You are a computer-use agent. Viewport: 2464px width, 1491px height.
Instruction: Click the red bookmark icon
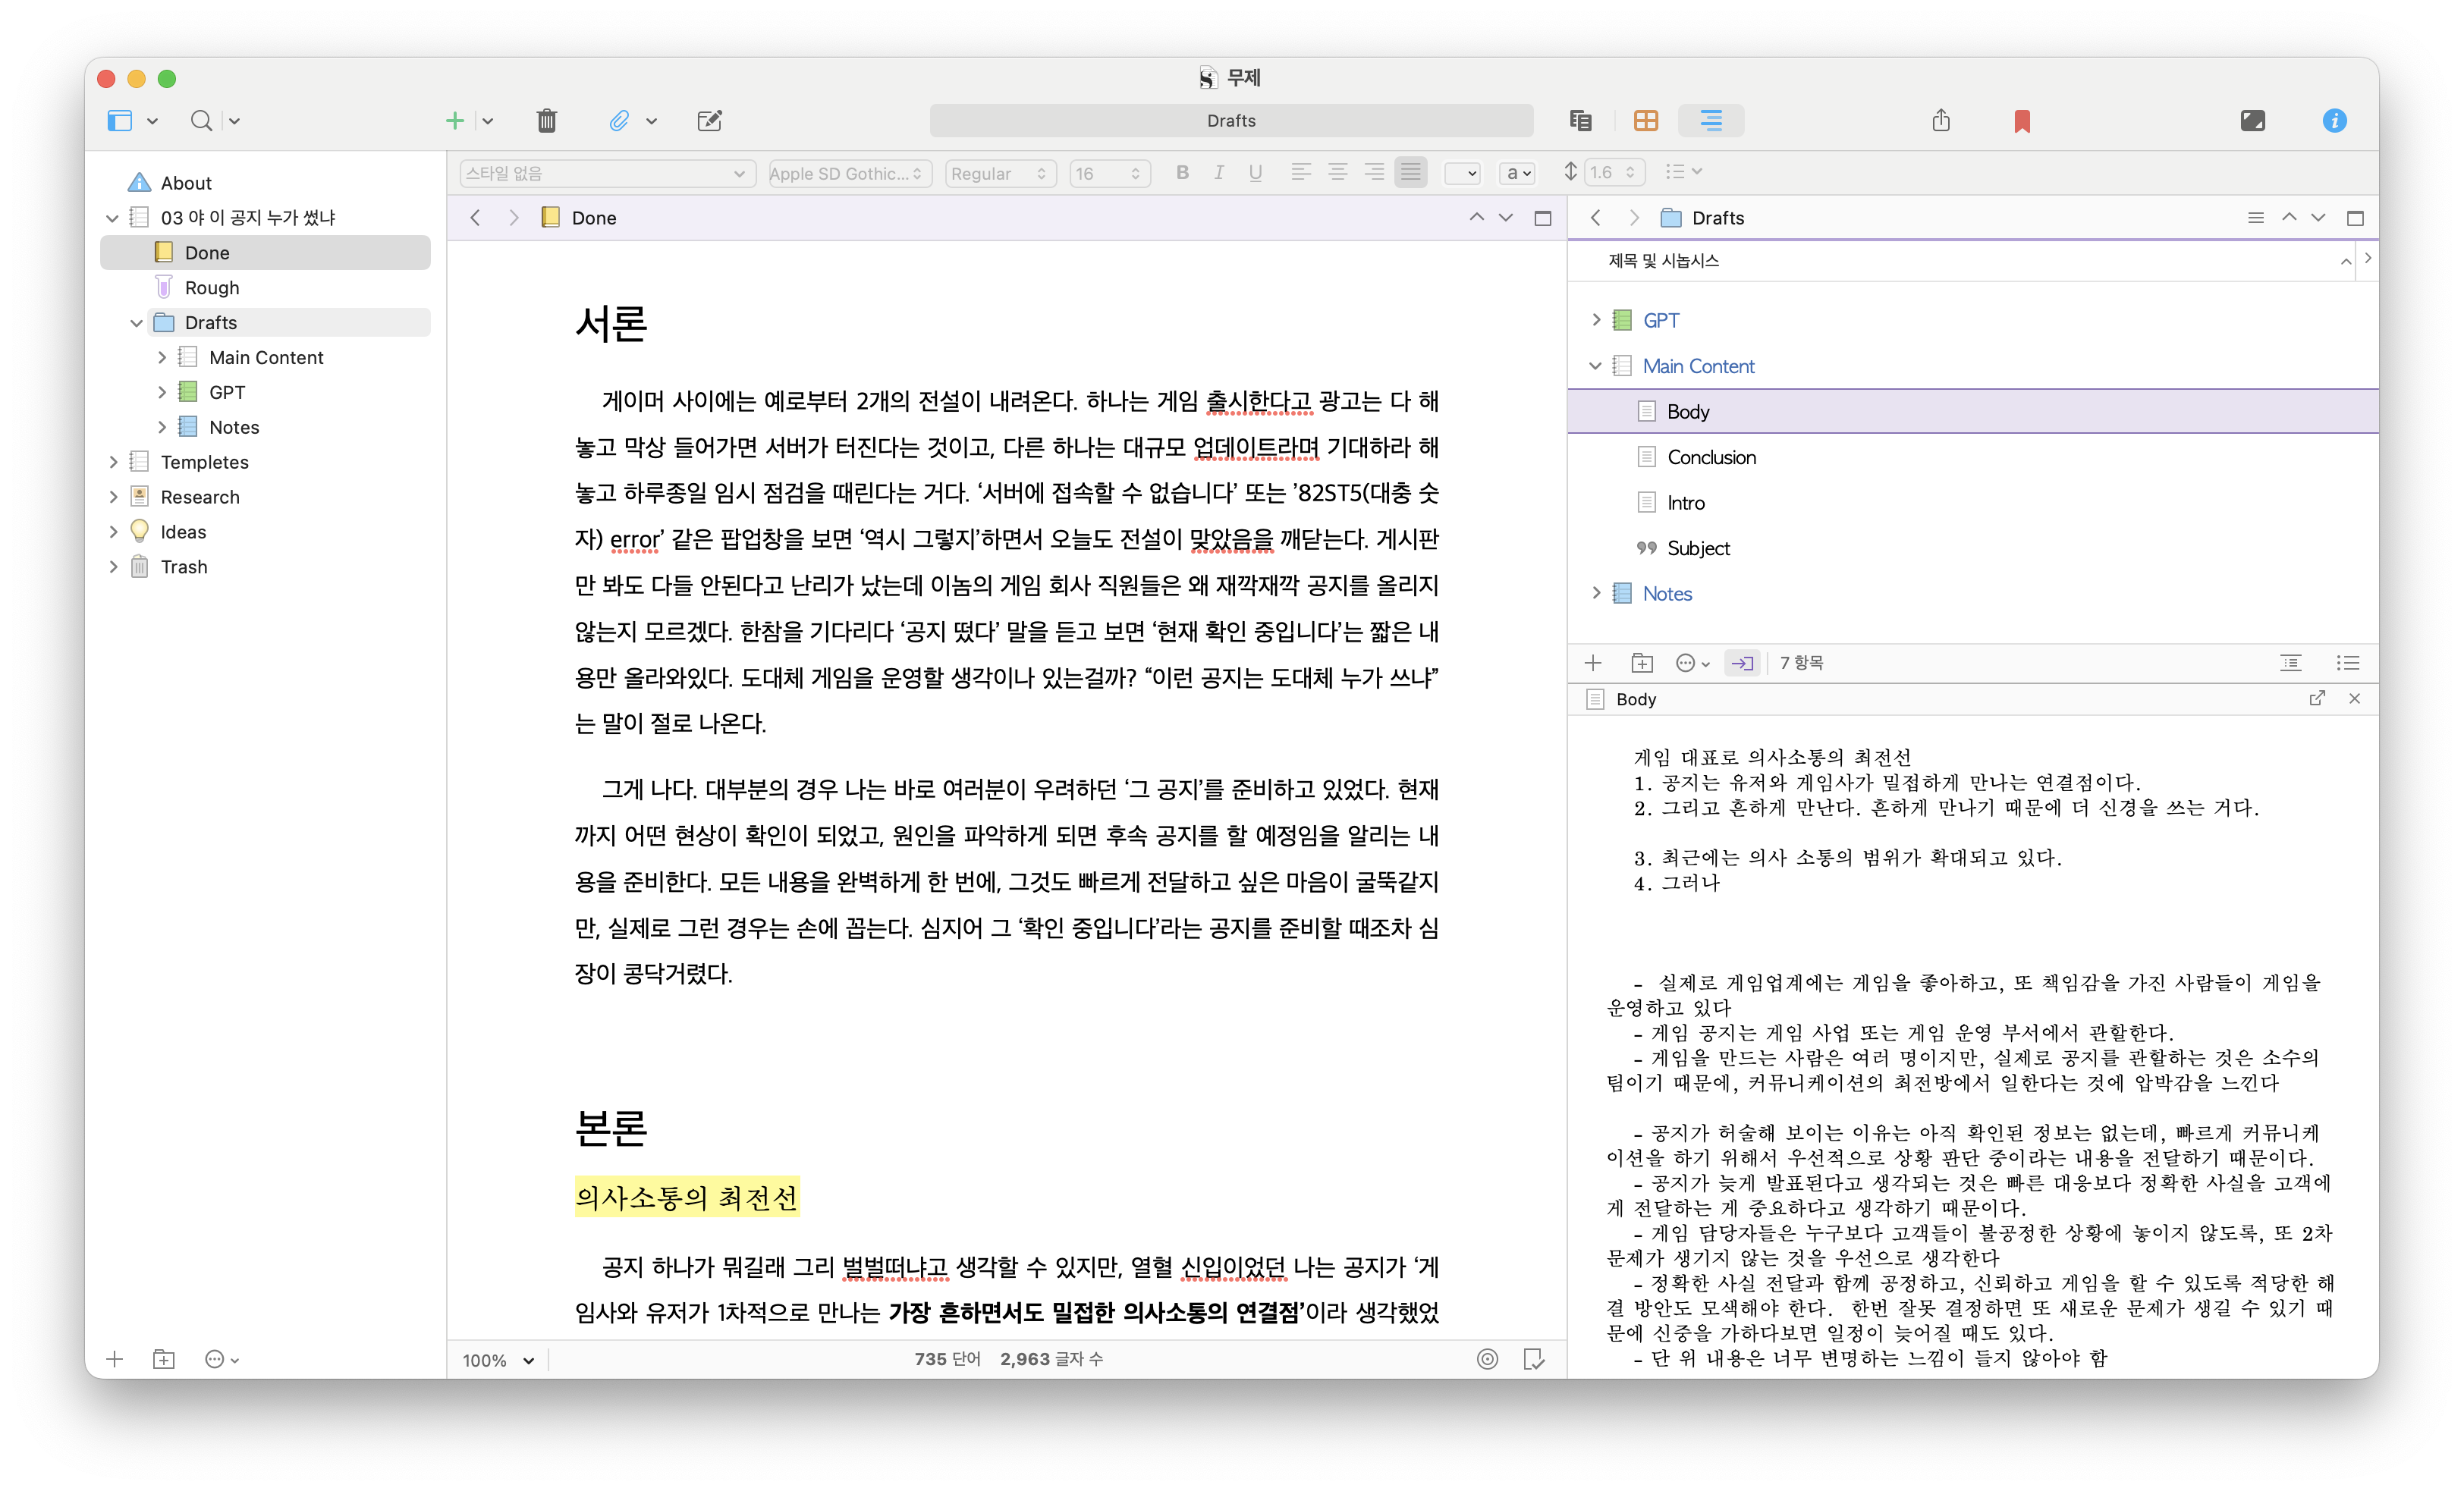click(x=2021, y=121)
